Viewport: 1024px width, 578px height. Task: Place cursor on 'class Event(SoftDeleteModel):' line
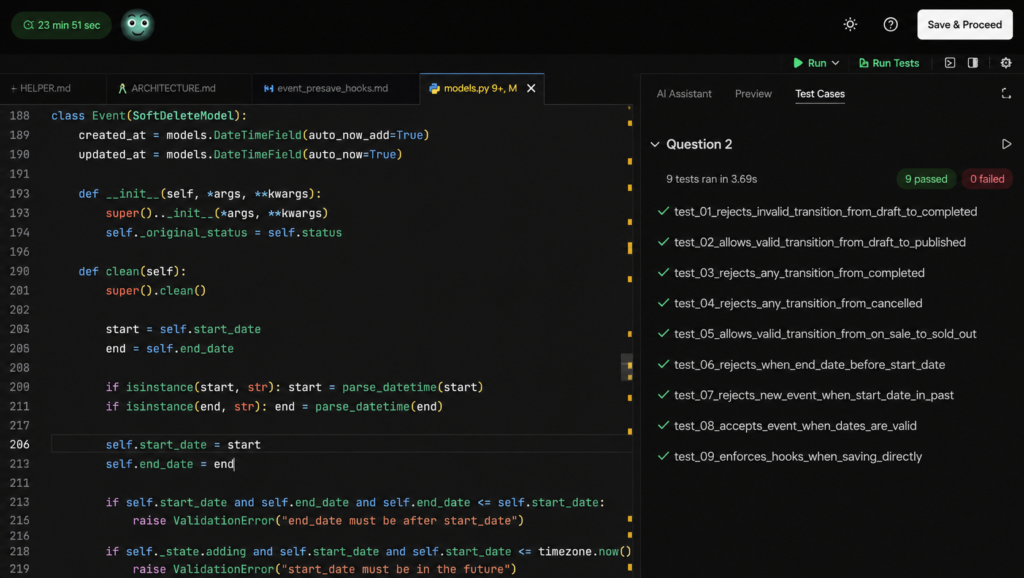[149, 116]
